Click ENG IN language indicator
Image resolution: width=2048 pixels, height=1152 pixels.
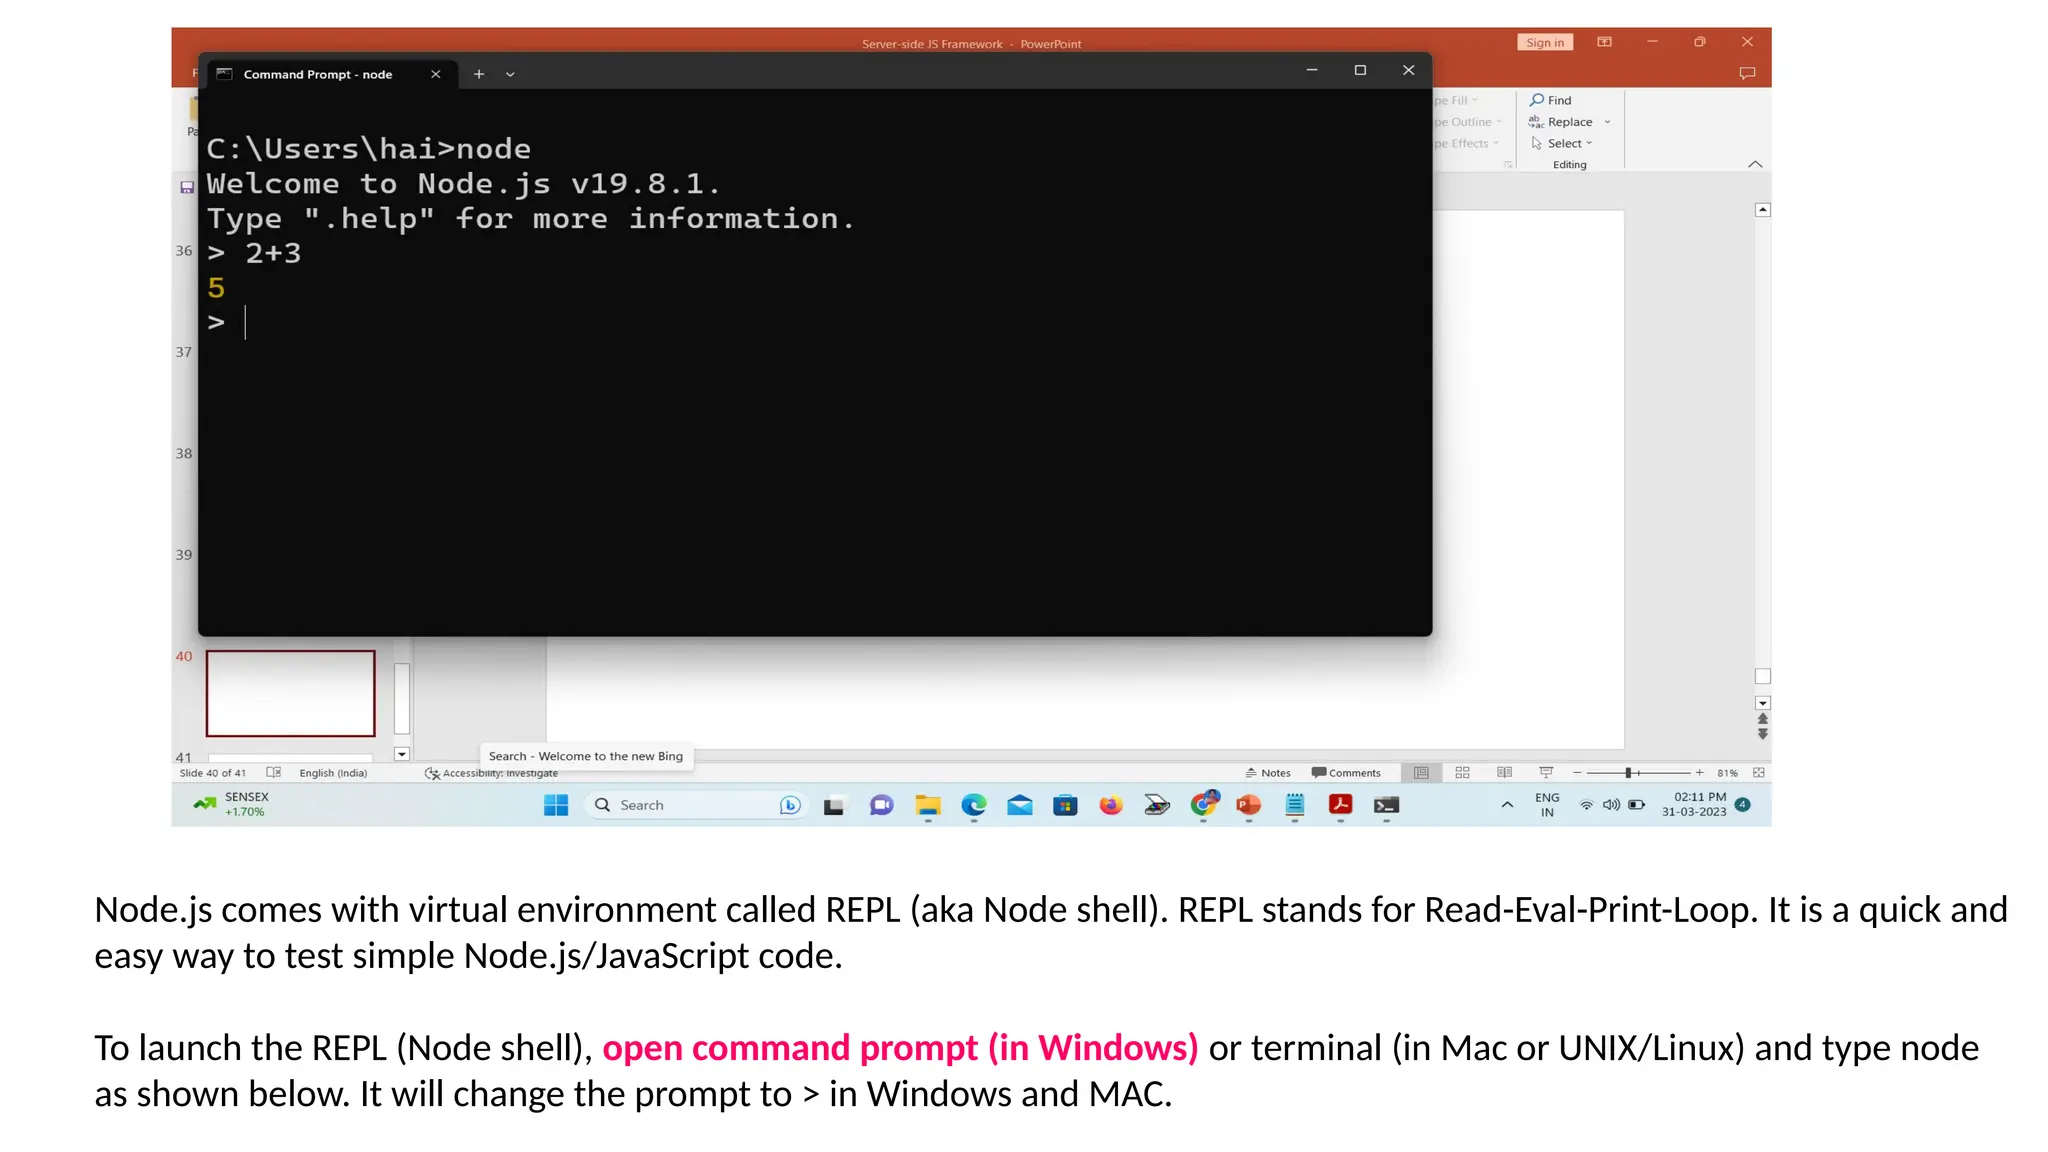[1547, 805]
